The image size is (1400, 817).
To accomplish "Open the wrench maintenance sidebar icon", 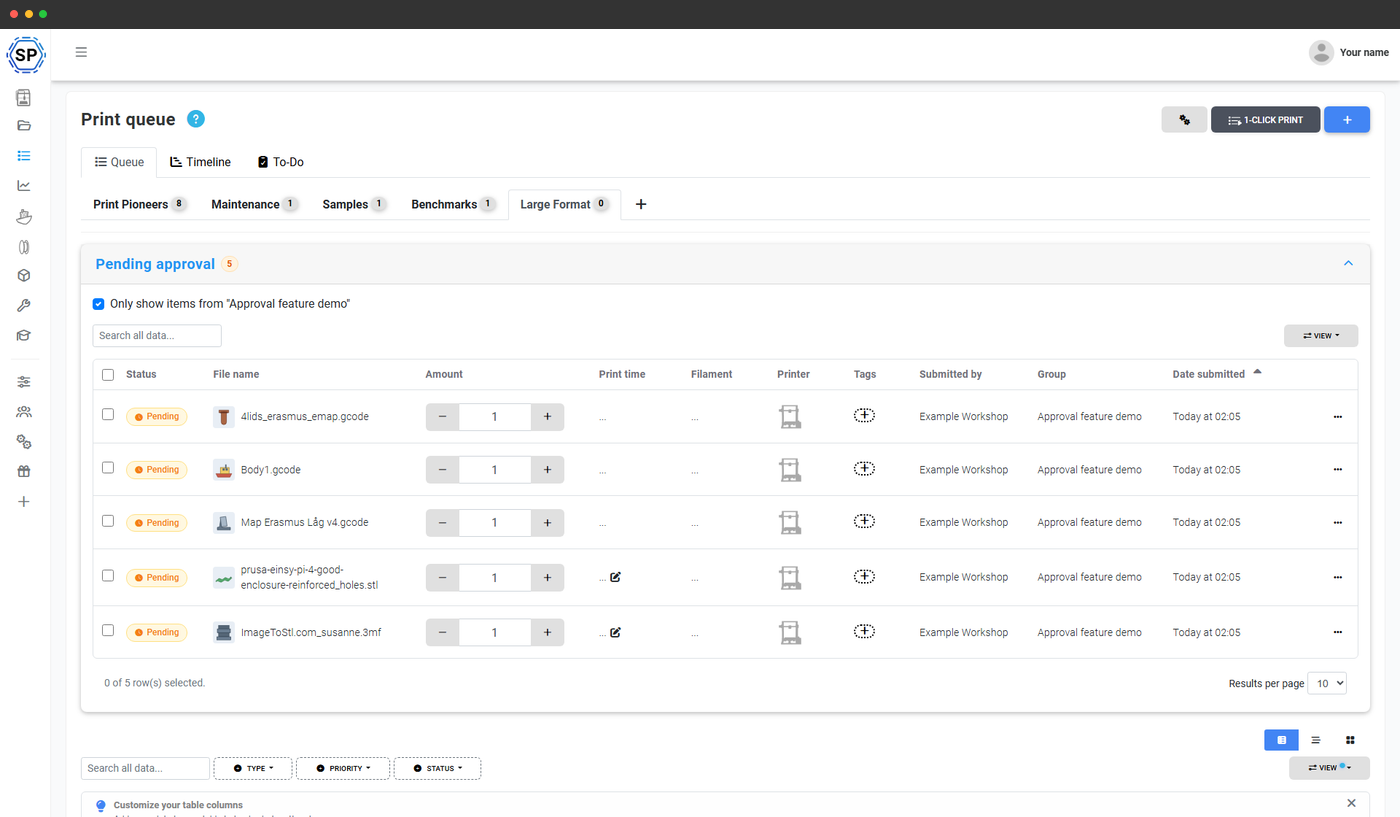I will coord(24,306).
